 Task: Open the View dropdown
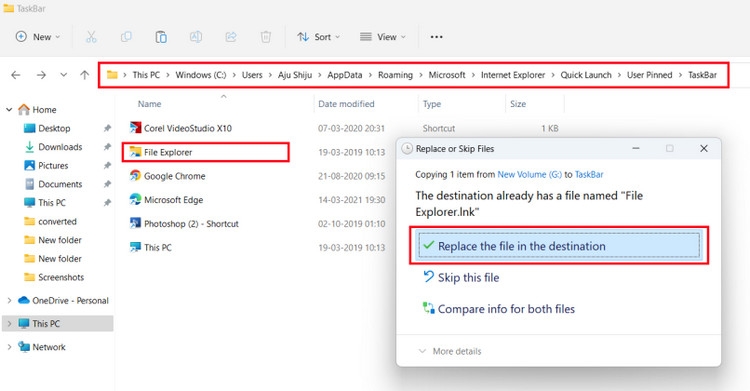(383, 37)
